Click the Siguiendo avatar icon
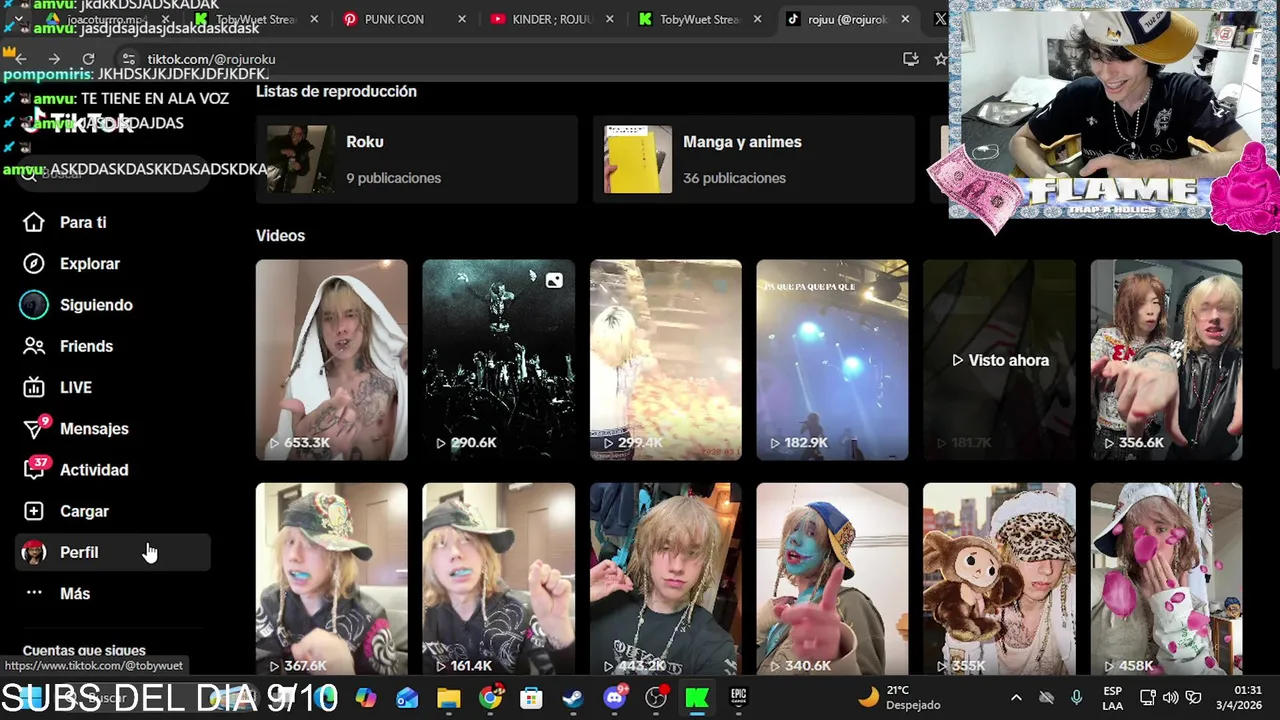 point(34,305)
